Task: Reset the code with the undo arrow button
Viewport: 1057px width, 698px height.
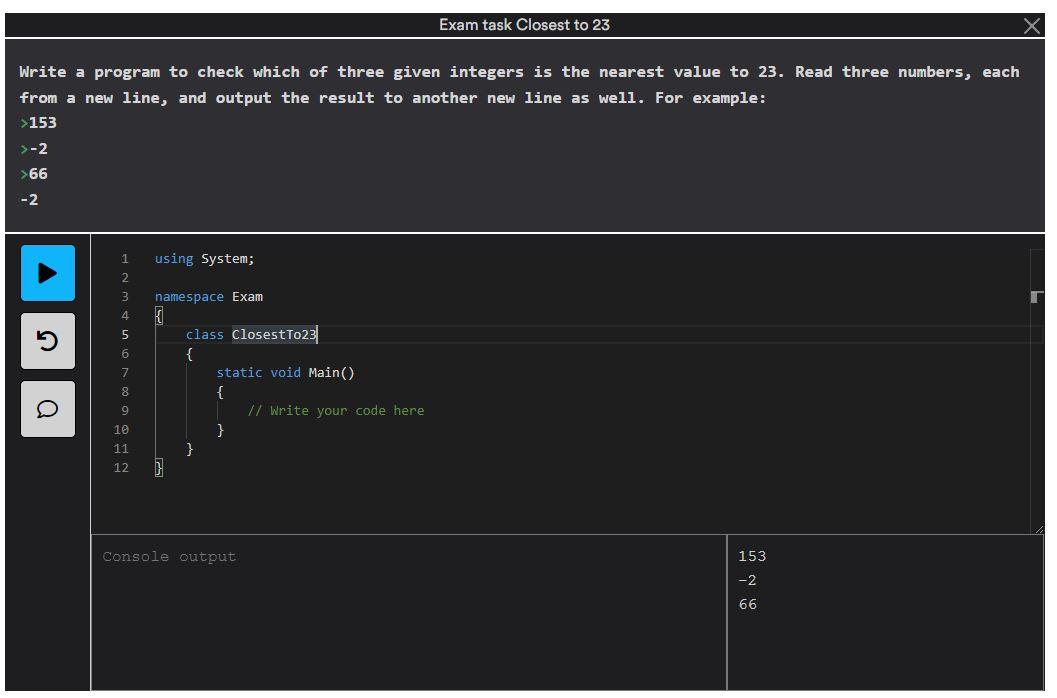Action: pos(48,341)
